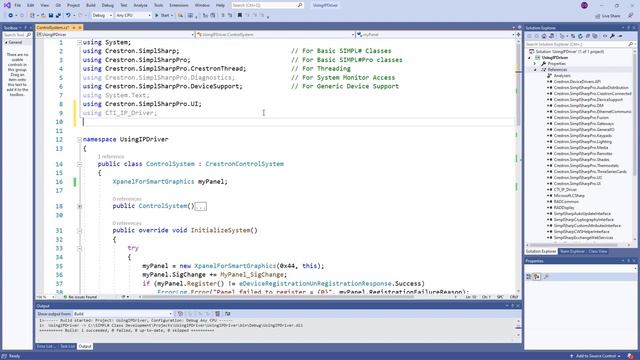Click Categorized icon in Properties panel
The height and width of the screenshot is (360, 640).
(x=529, y=277)
